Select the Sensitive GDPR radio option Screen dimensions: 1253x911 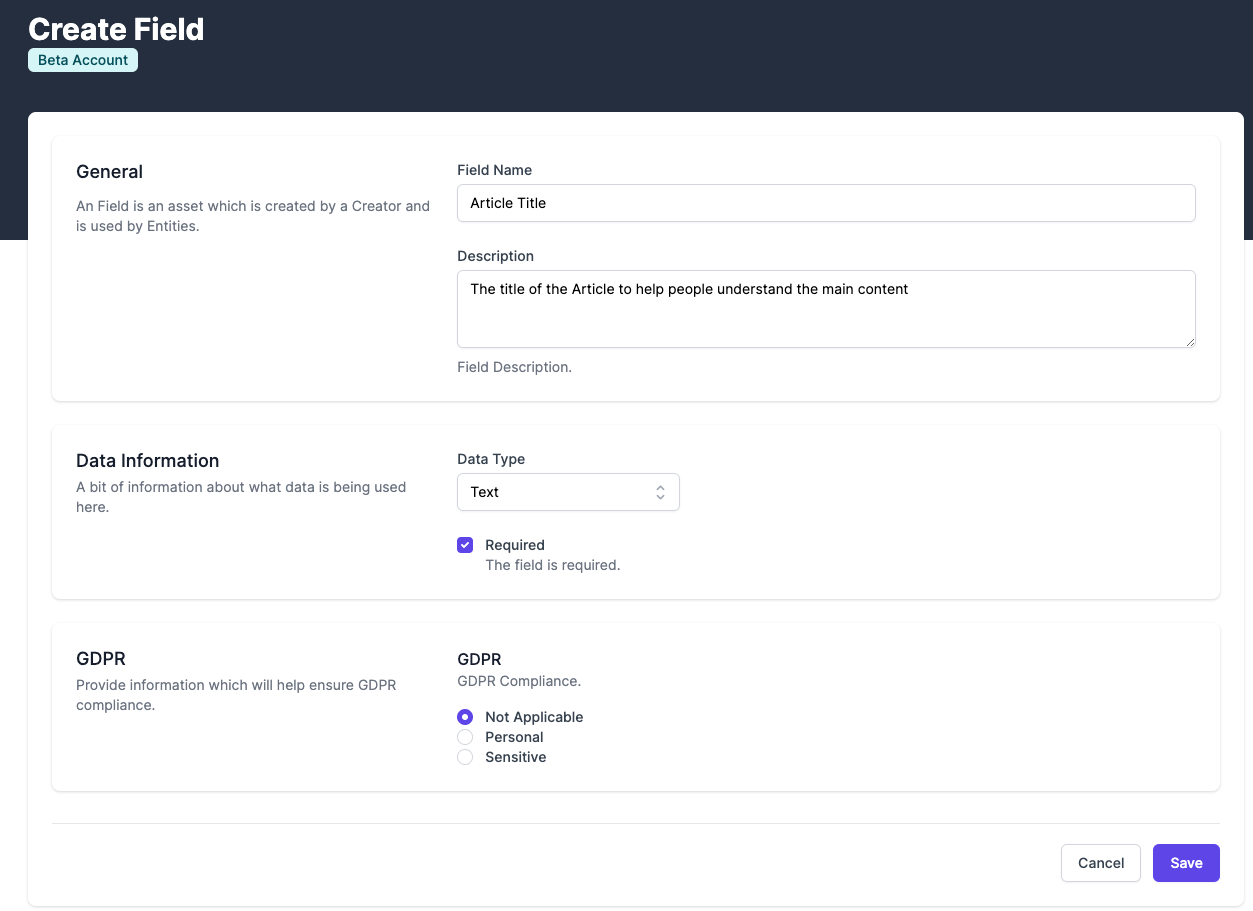coord(465,757)
